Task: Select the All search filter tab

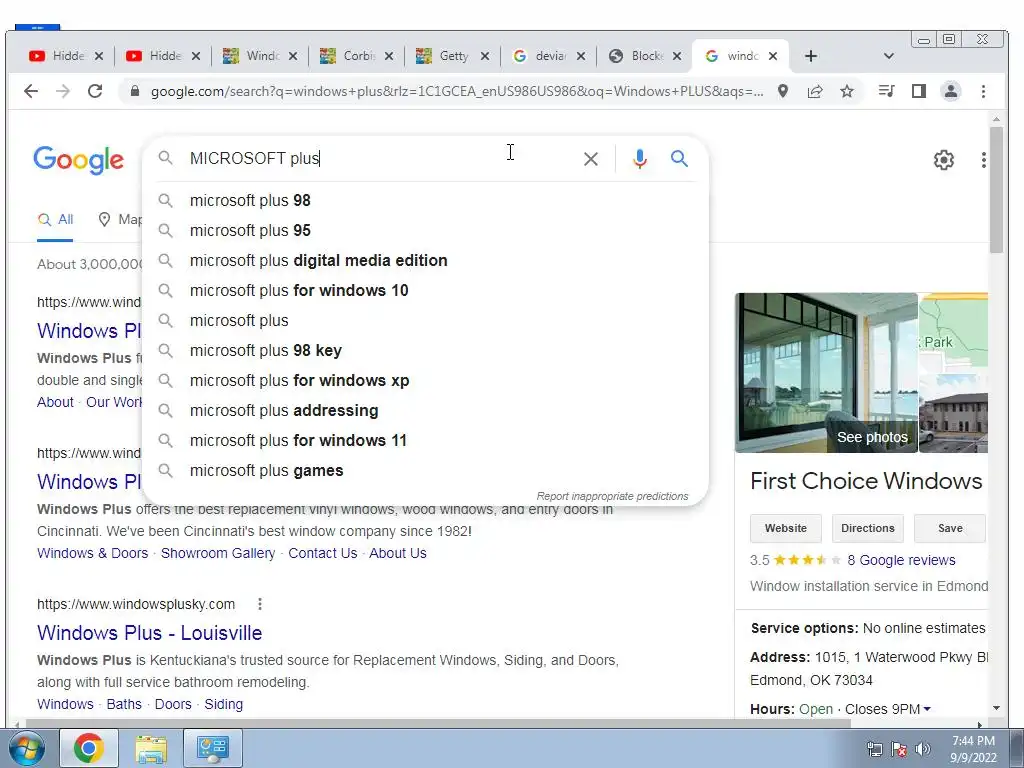Action: 56,220
